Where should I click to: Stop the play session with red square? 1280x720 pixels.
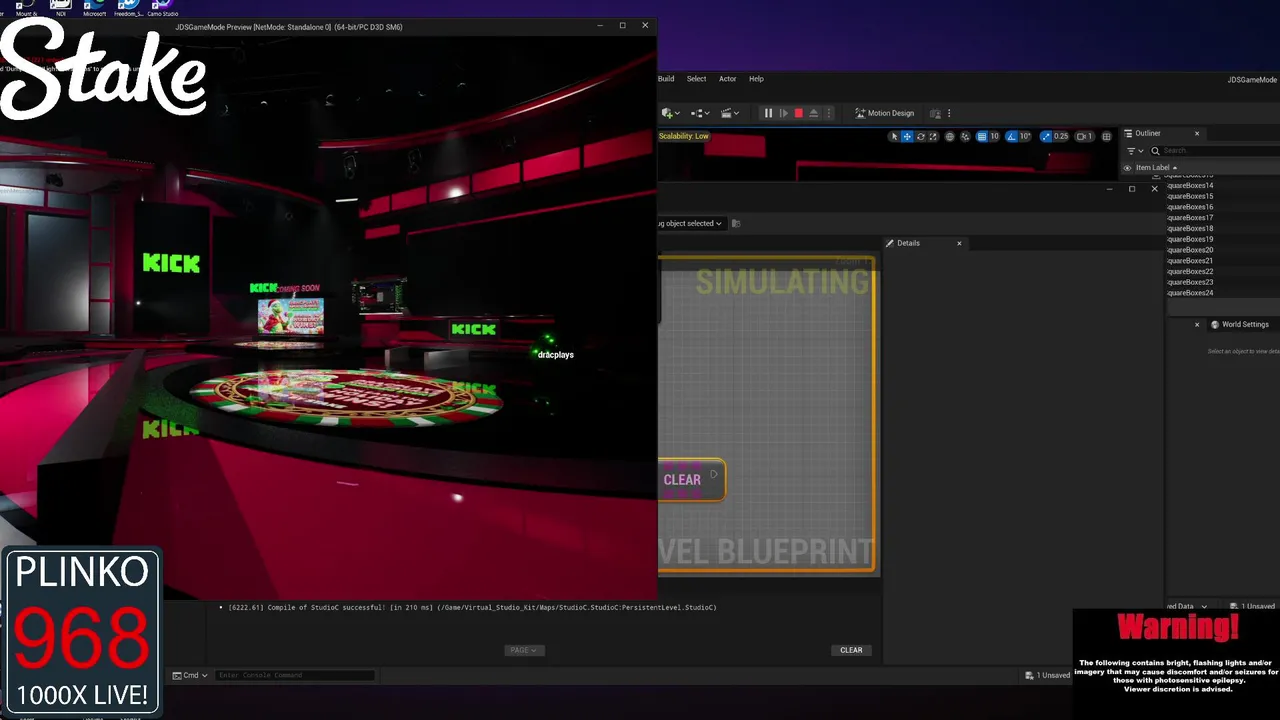798,113
